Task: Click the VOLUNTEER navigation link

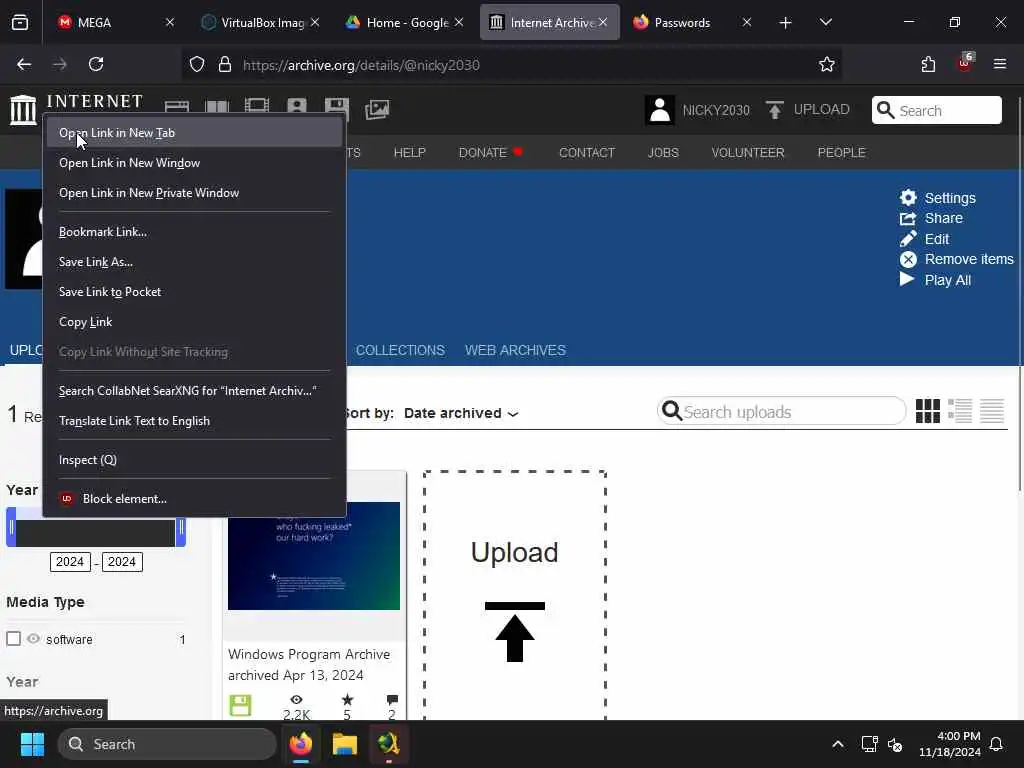Action: [x=748, y=152]
